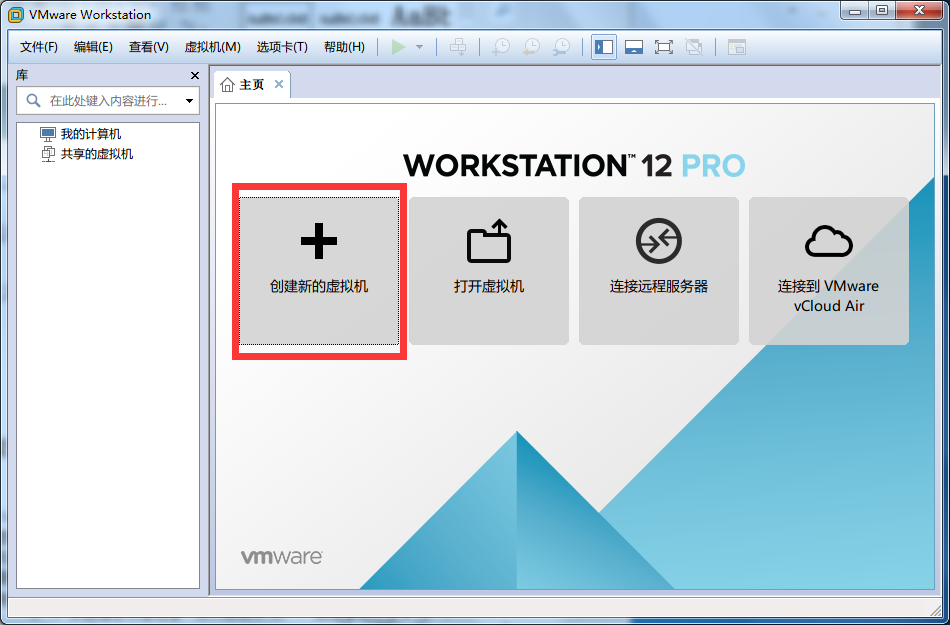Open the snapshot manager wrench icon
The image size is (950, 625).
pos(562,47)
